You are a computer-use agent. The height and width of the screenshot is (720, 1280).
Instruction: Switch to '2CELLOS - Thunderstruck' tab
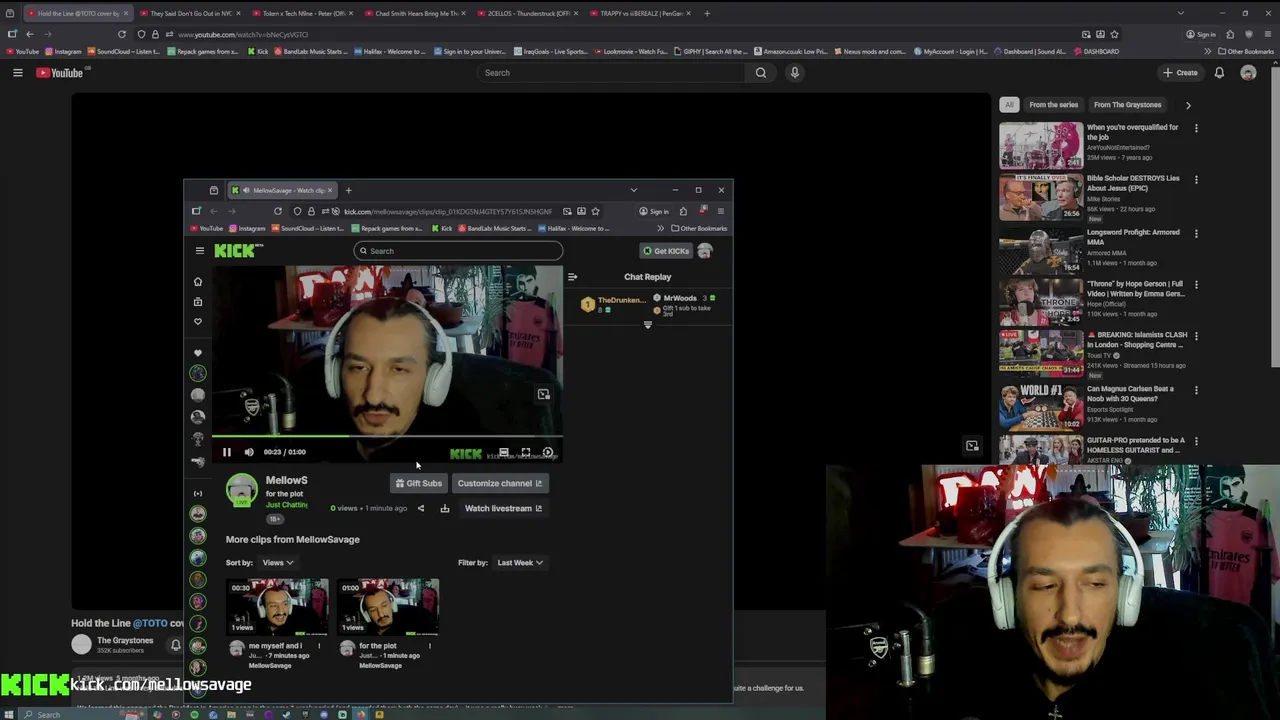(x=527, y=14)
